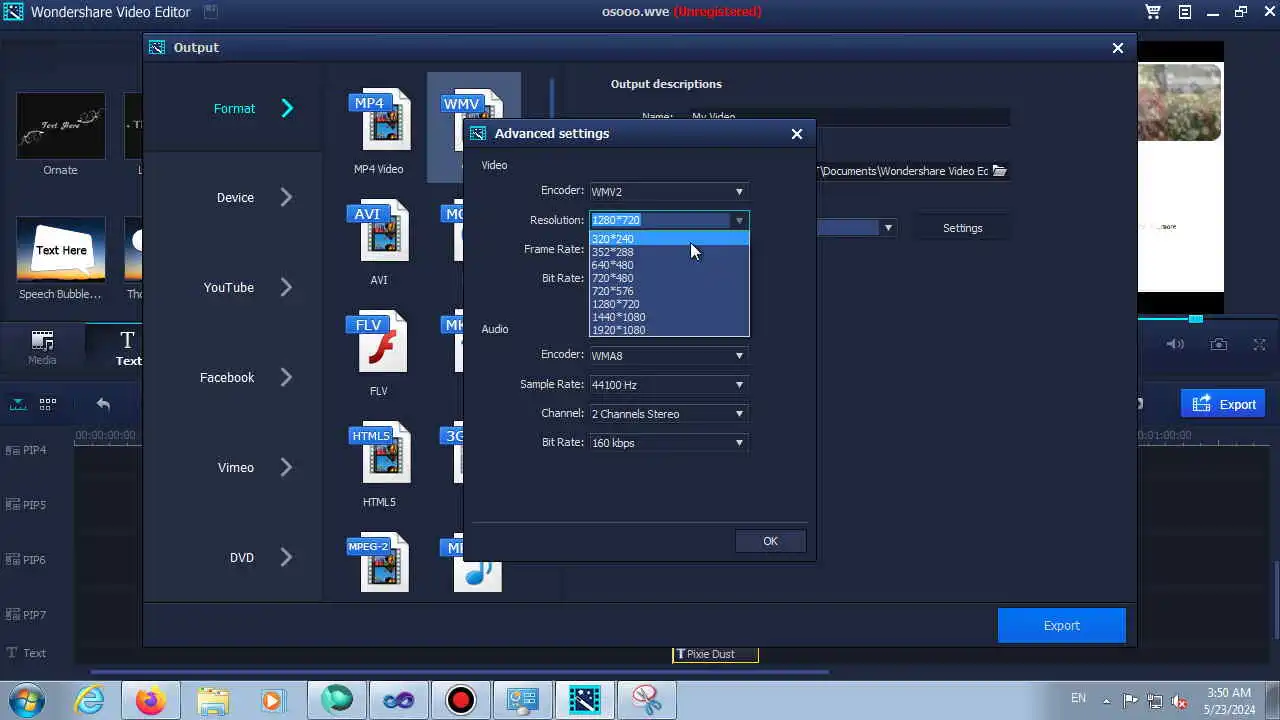Select the 1440*1080 resolution option

(x=669, y=317)
